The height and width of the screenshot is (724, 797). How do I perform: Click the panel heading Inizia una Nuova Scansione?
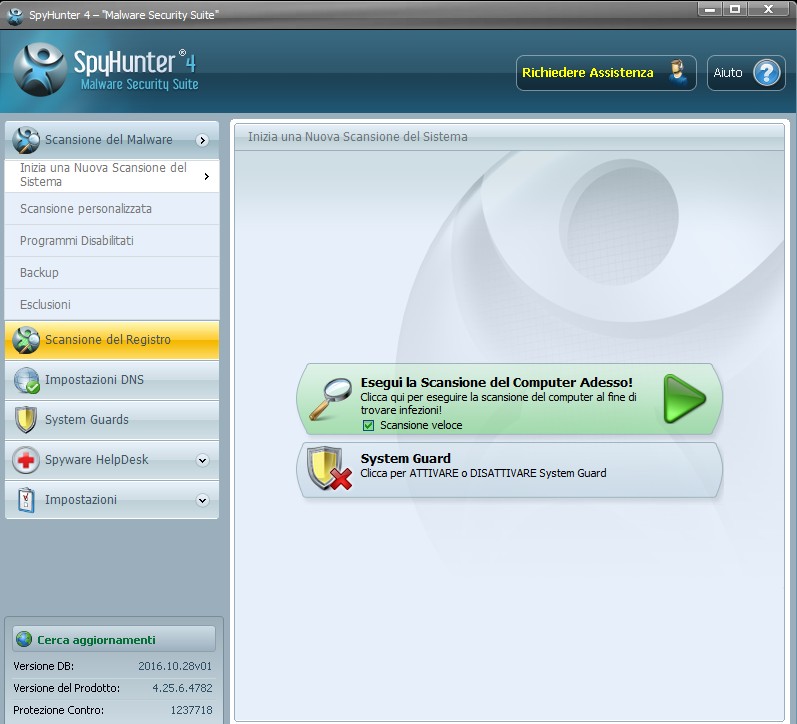(357, 137)
